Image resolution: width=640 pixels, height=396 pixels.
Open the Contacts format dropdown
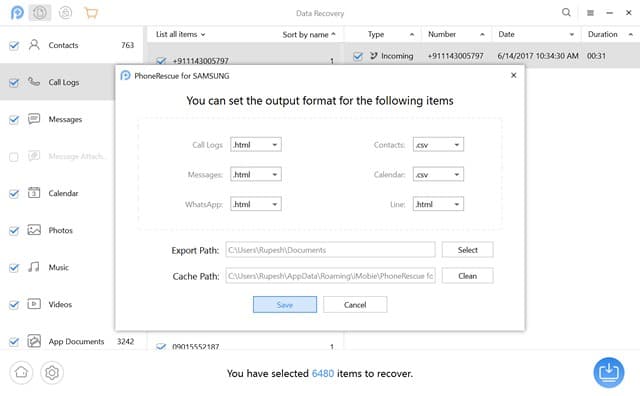[438, 145]
